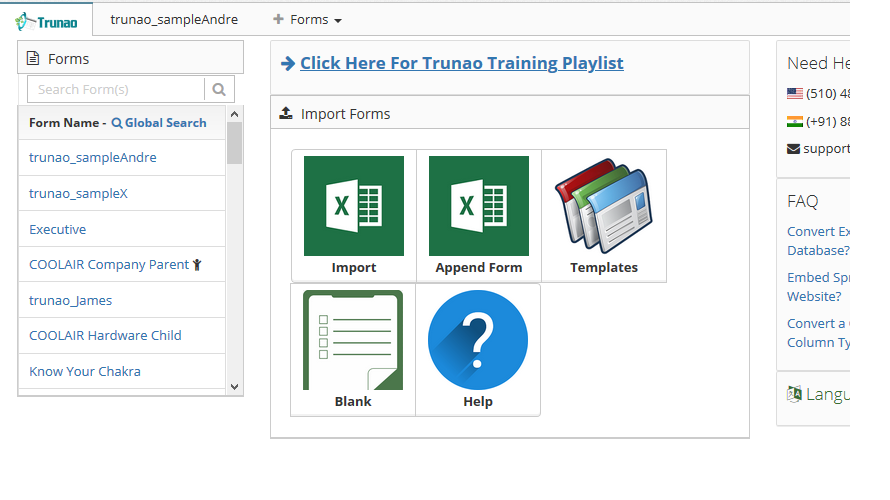Create a Blank form via clipboard icon
This screenshot has height=500, width=890.
pos(353,340)
